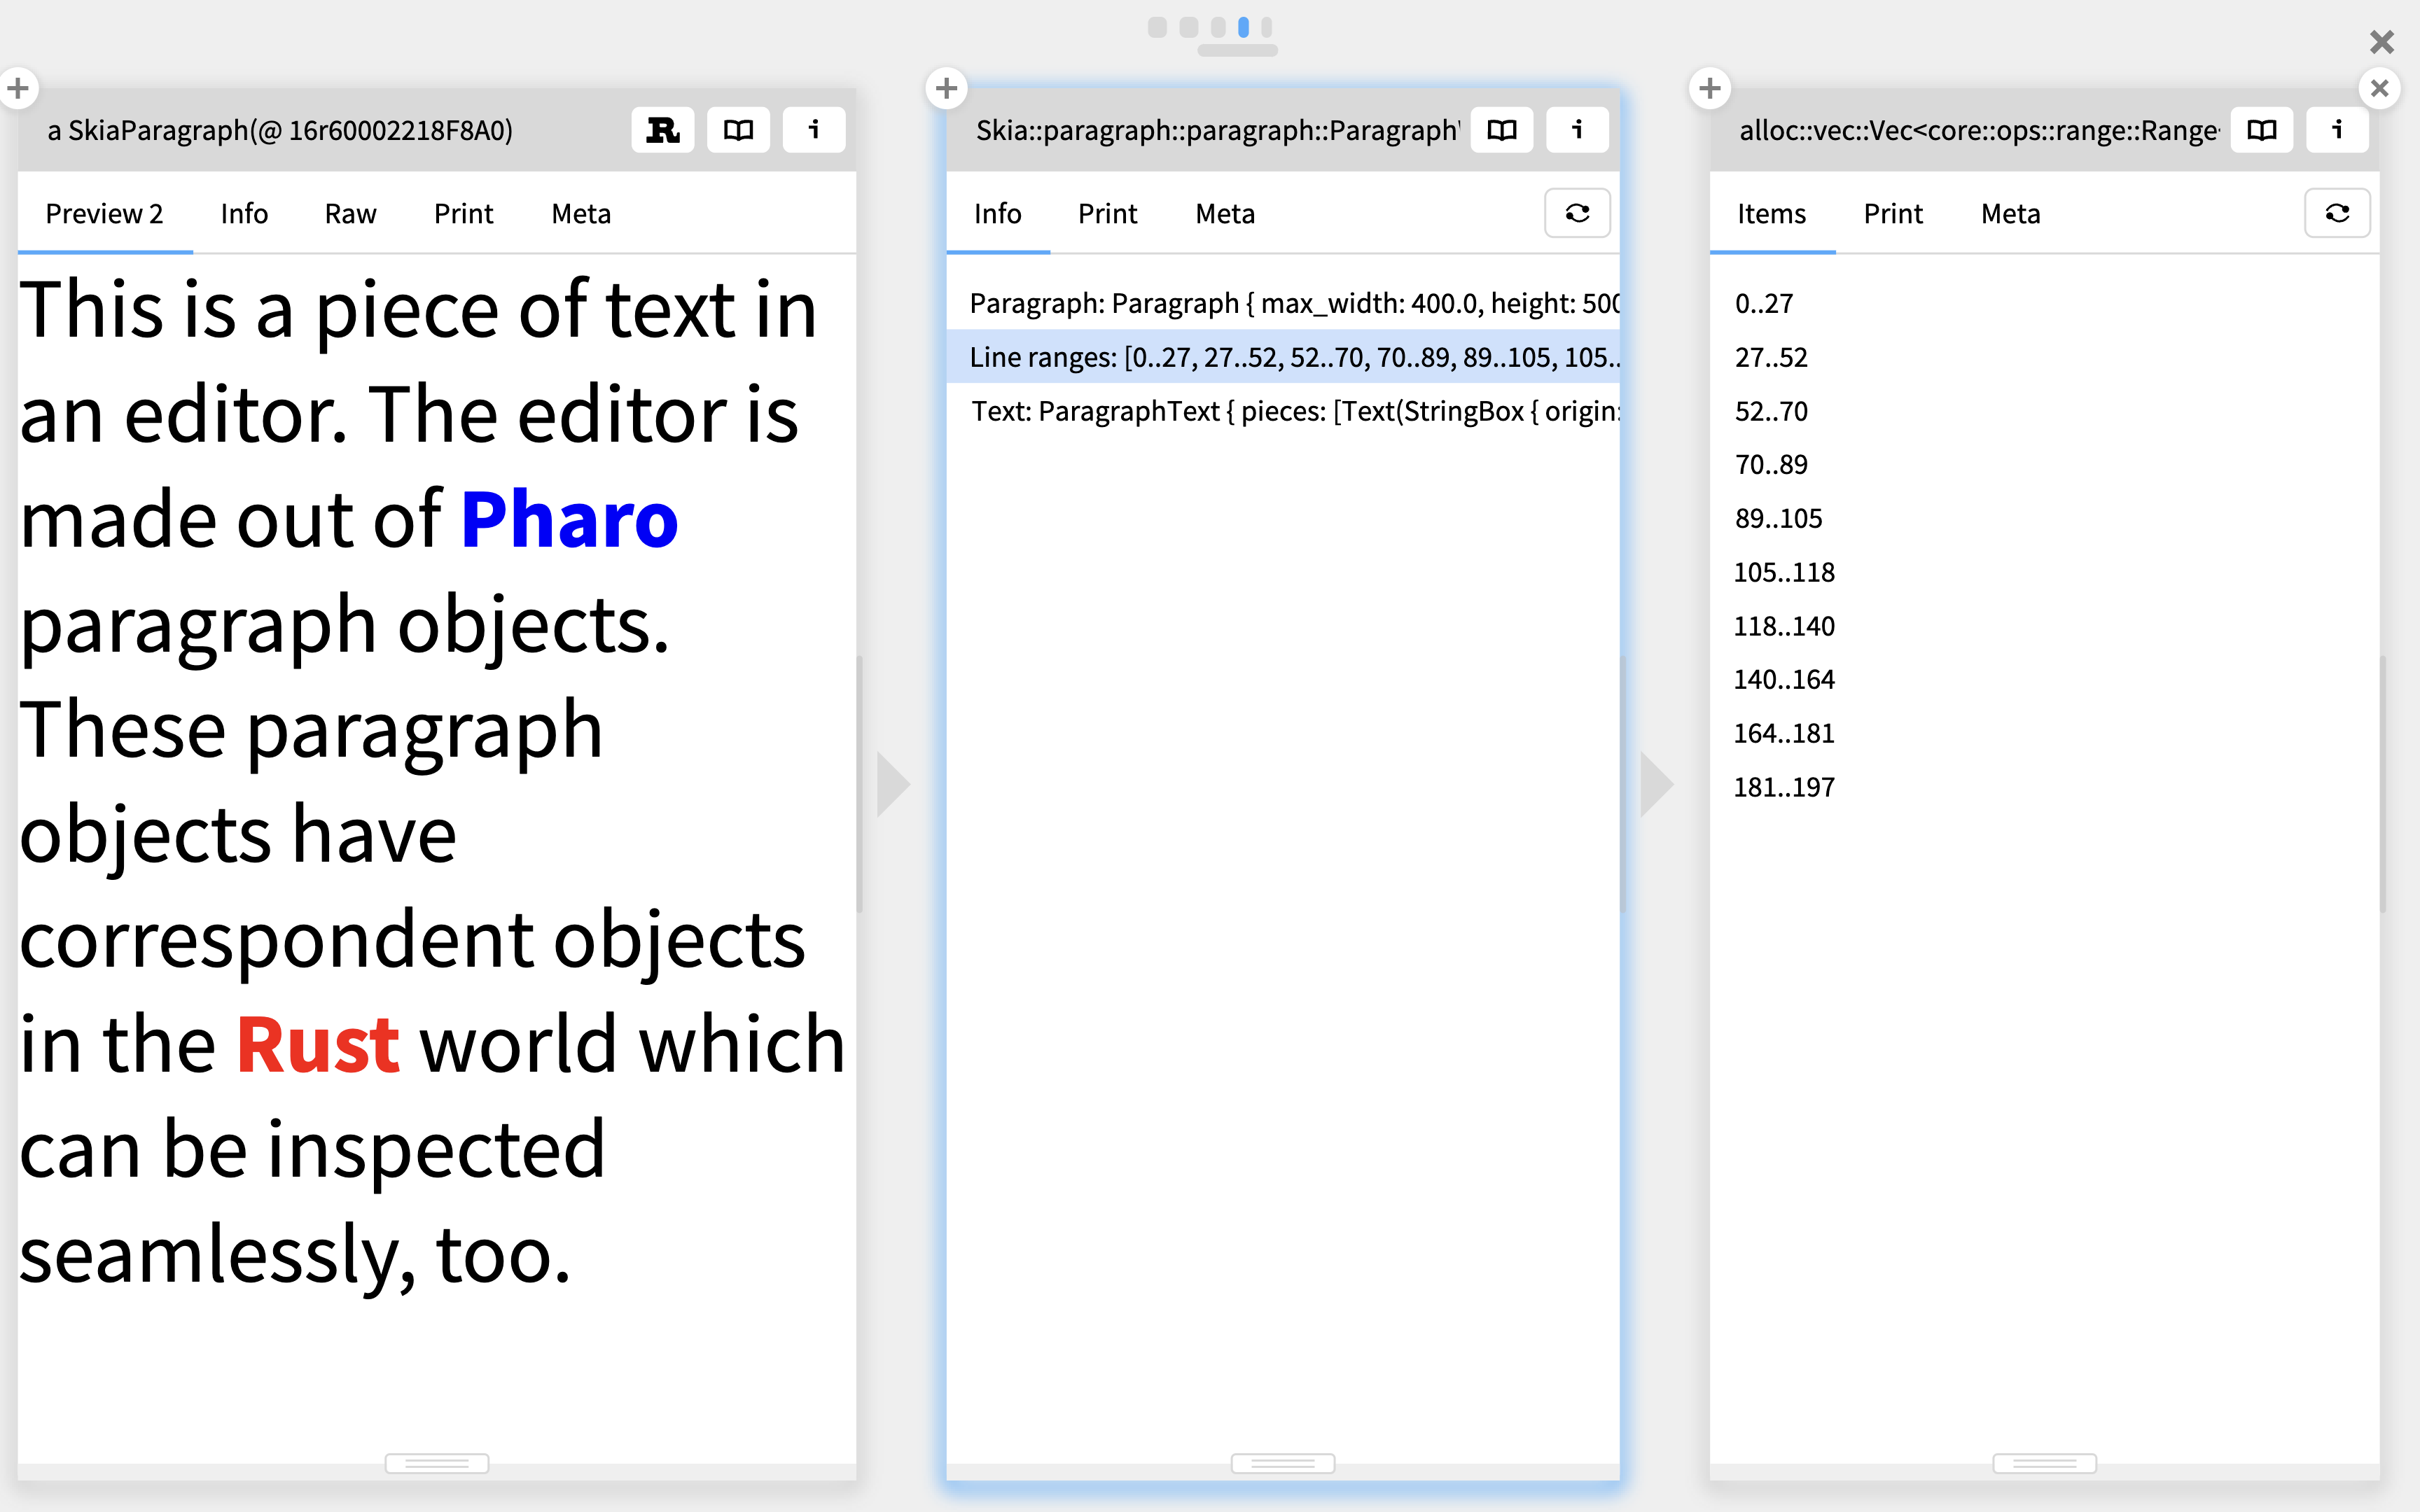The width and height of the screenshot is (2420, 1512).
Task: Click the info icon in Skia::paragraph pane
Action: point(1577,130)
